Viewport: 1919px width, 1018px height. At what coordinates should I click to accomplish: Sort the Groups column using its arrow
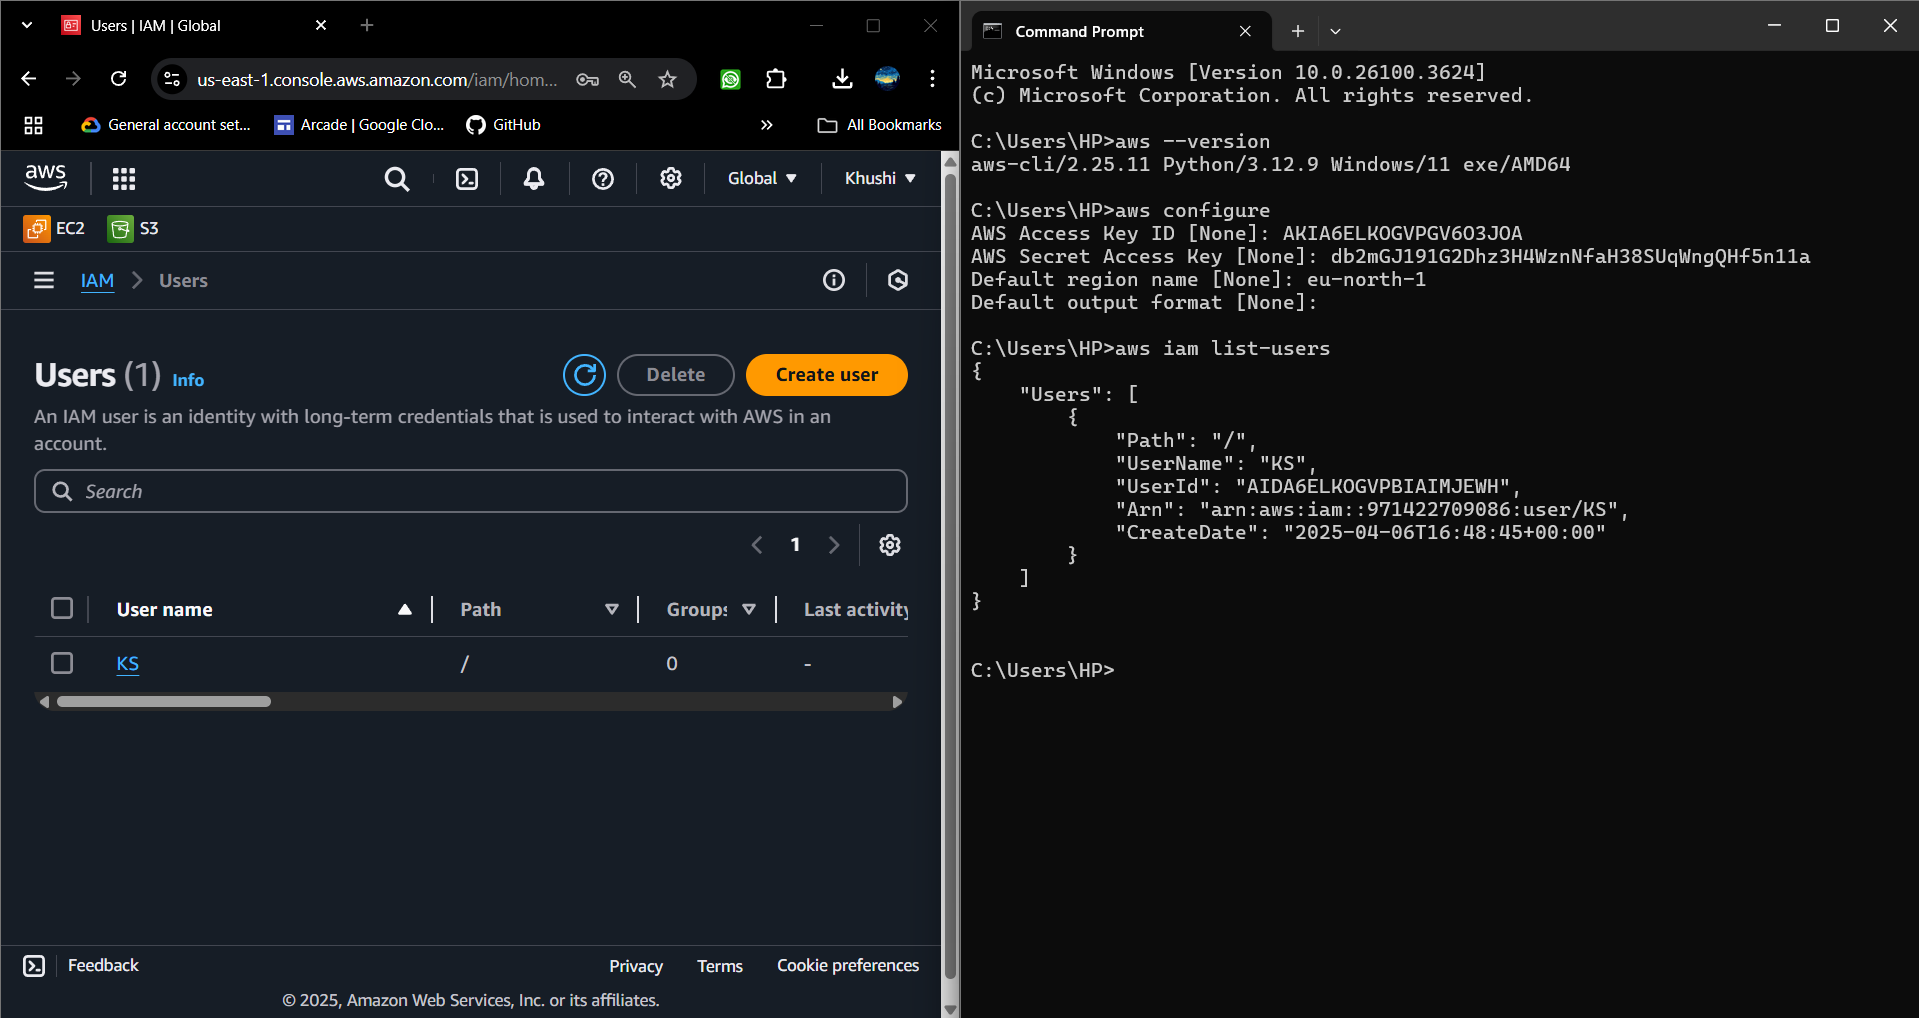(749, 609)
